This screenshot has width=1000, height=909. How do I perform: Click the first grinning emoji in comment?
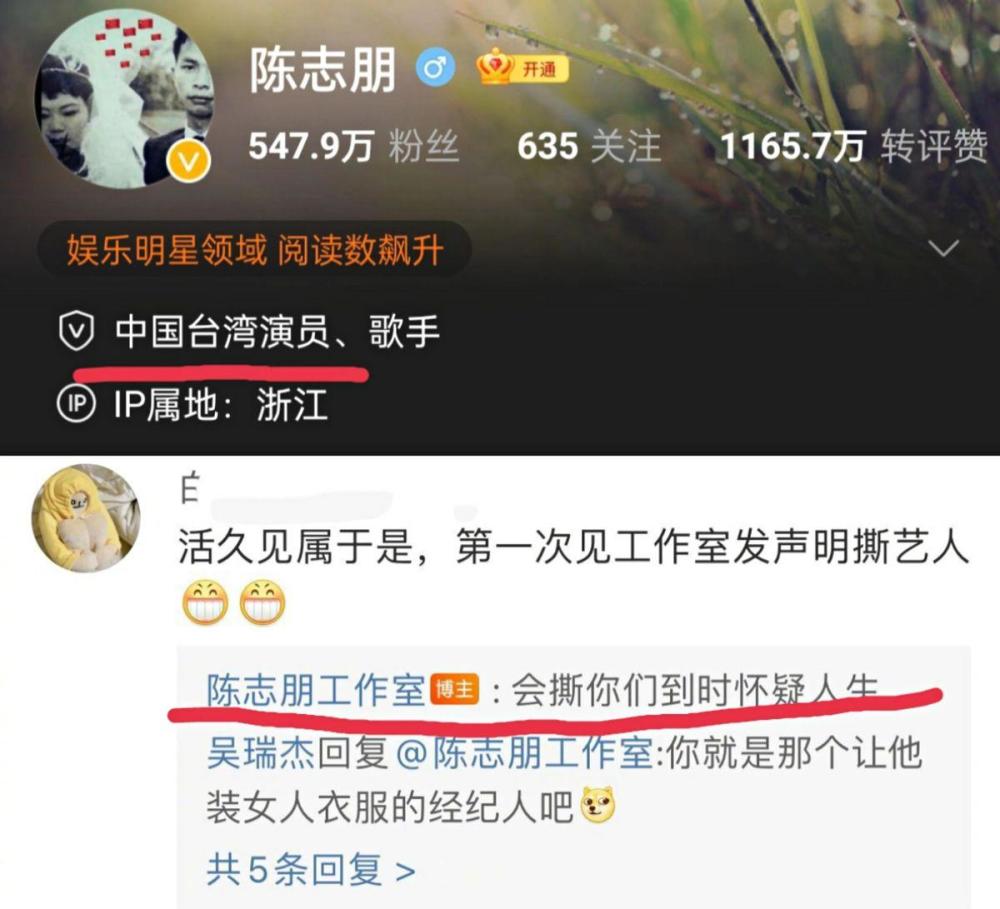[205, 602]
